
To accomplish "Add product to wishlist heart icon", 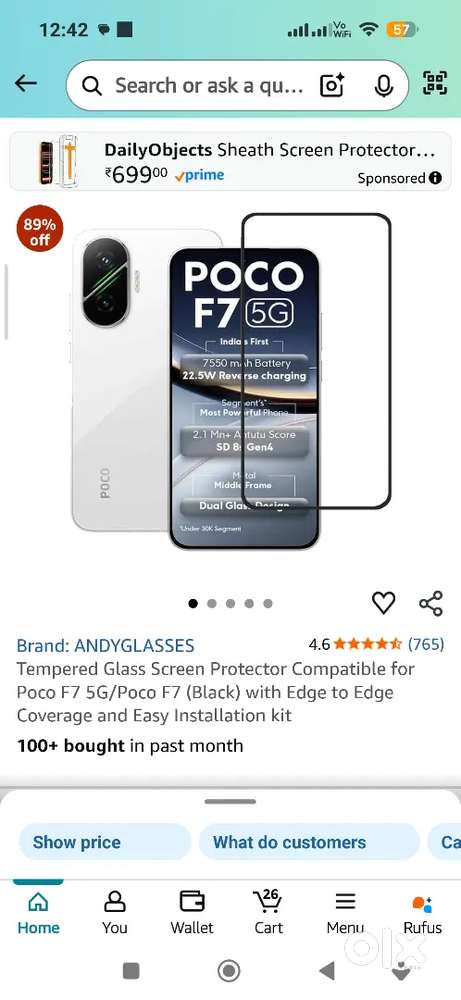I will [x=383, y=603].
